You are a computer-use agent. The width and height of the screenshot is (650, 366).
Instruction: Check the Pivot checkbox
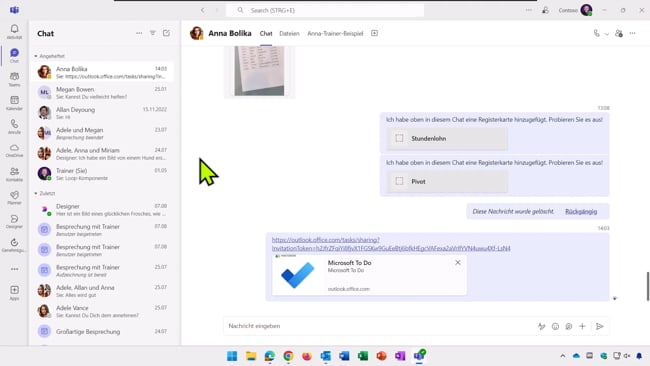click(399, 181)
